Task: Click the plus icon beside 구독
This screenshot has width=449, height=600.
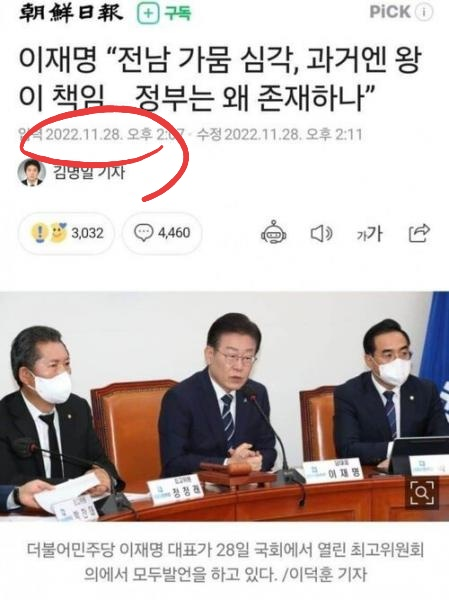Action: (148, 14)
